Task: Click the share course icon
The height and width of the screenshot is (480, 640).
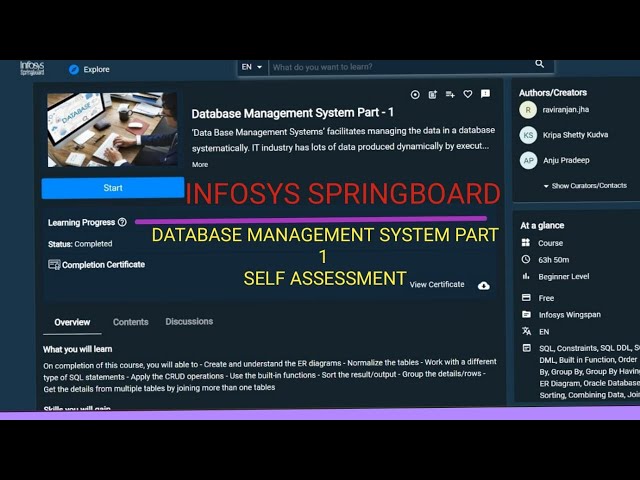Action: pyautogui.click(x=433, y=95)
